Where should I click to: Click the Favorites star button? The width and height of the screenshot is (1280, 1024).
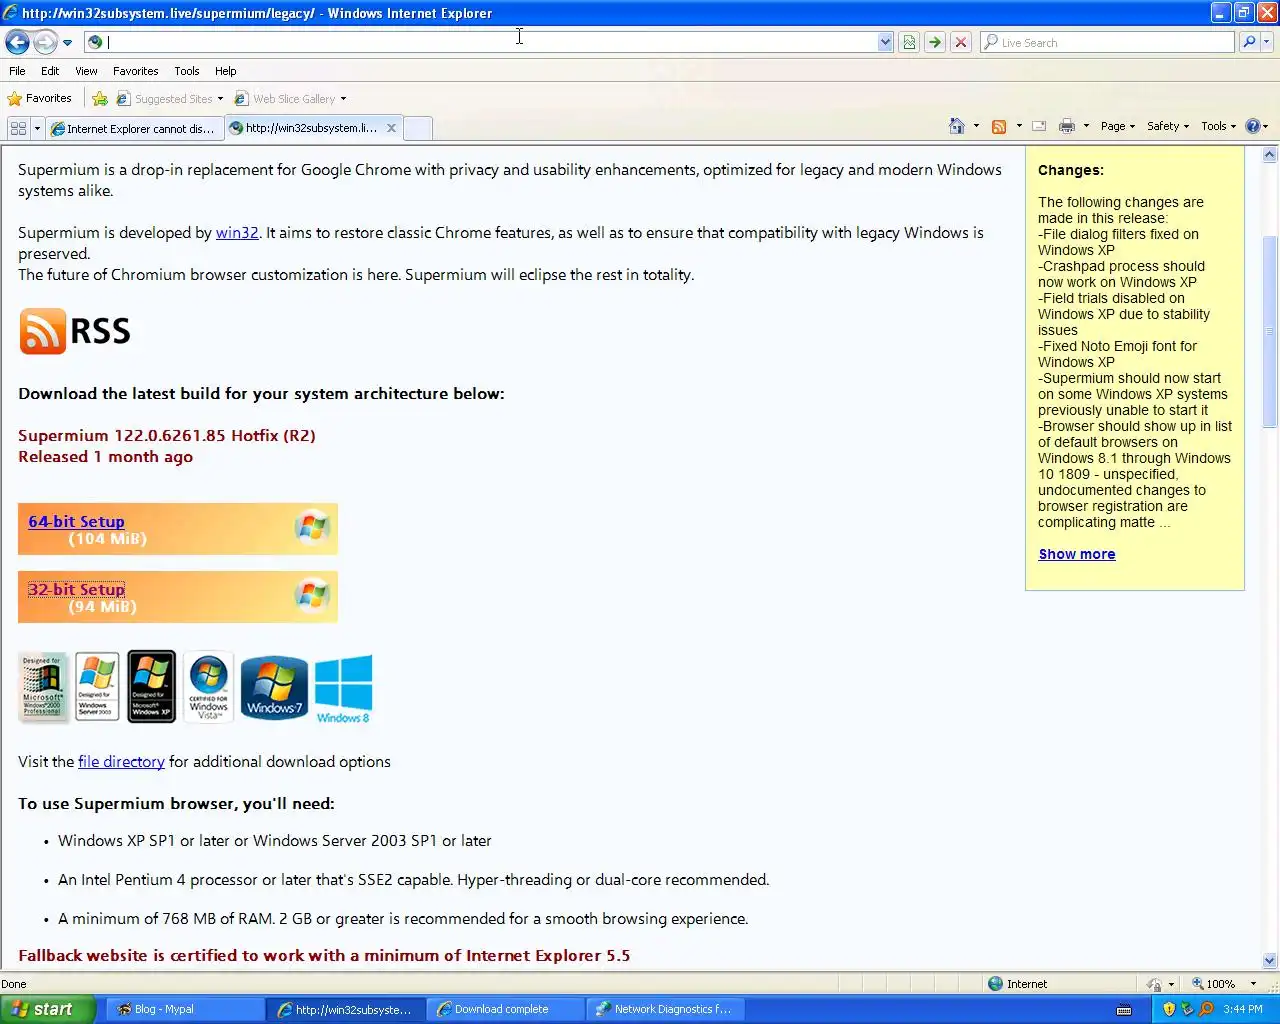click(x=40, y=98)
